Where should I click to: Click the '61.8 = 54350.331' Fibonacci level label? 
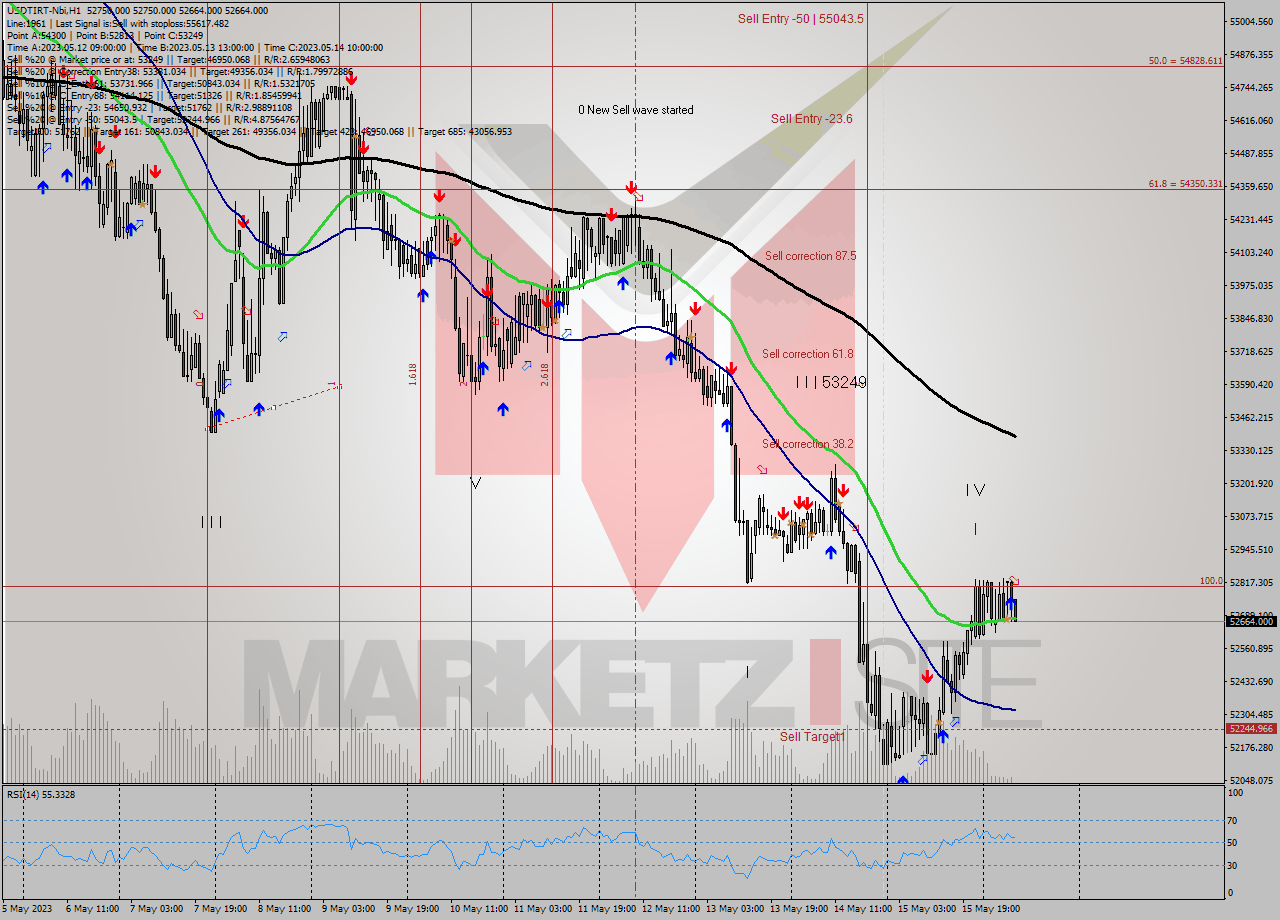(1185, 184)
